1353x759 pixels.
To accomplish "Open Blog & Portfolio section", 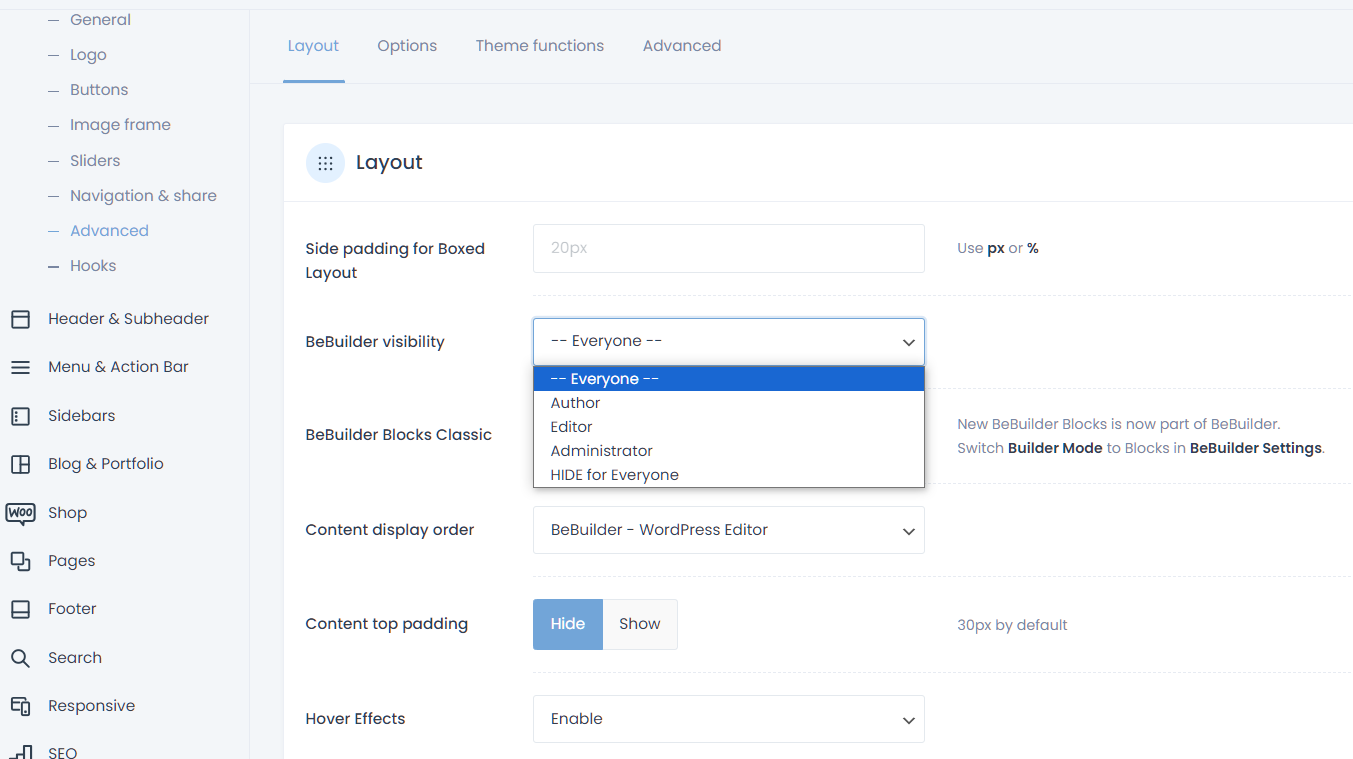I will click(105, 464).
